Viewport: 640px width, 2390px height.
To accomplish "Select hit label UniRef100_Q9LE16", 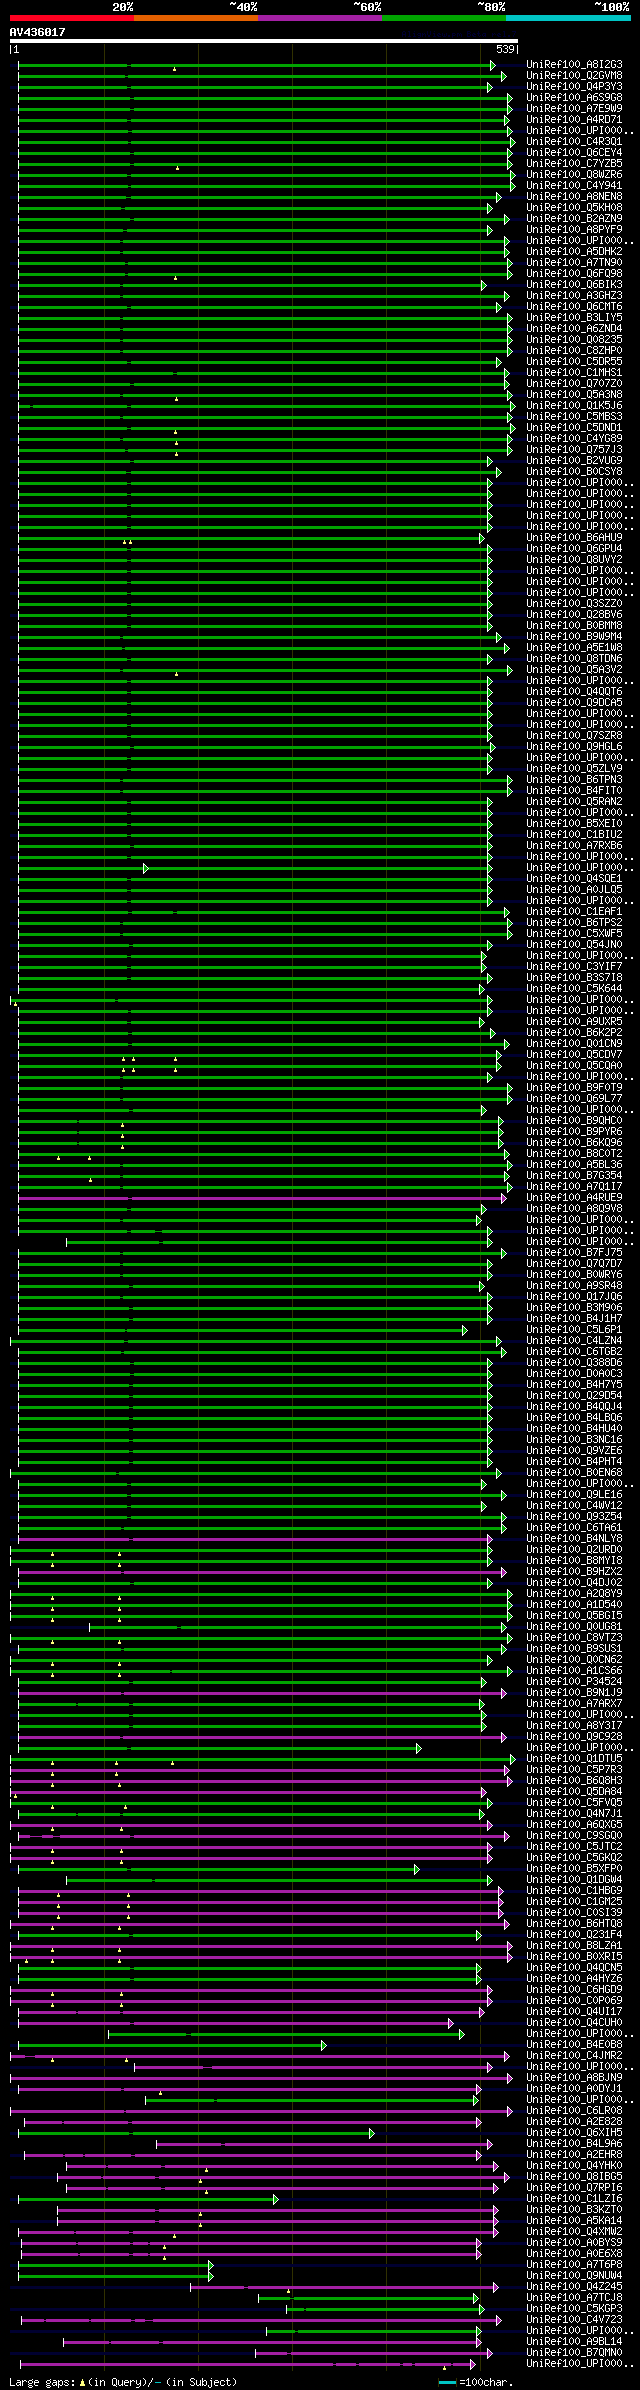I will point(574,1495).
